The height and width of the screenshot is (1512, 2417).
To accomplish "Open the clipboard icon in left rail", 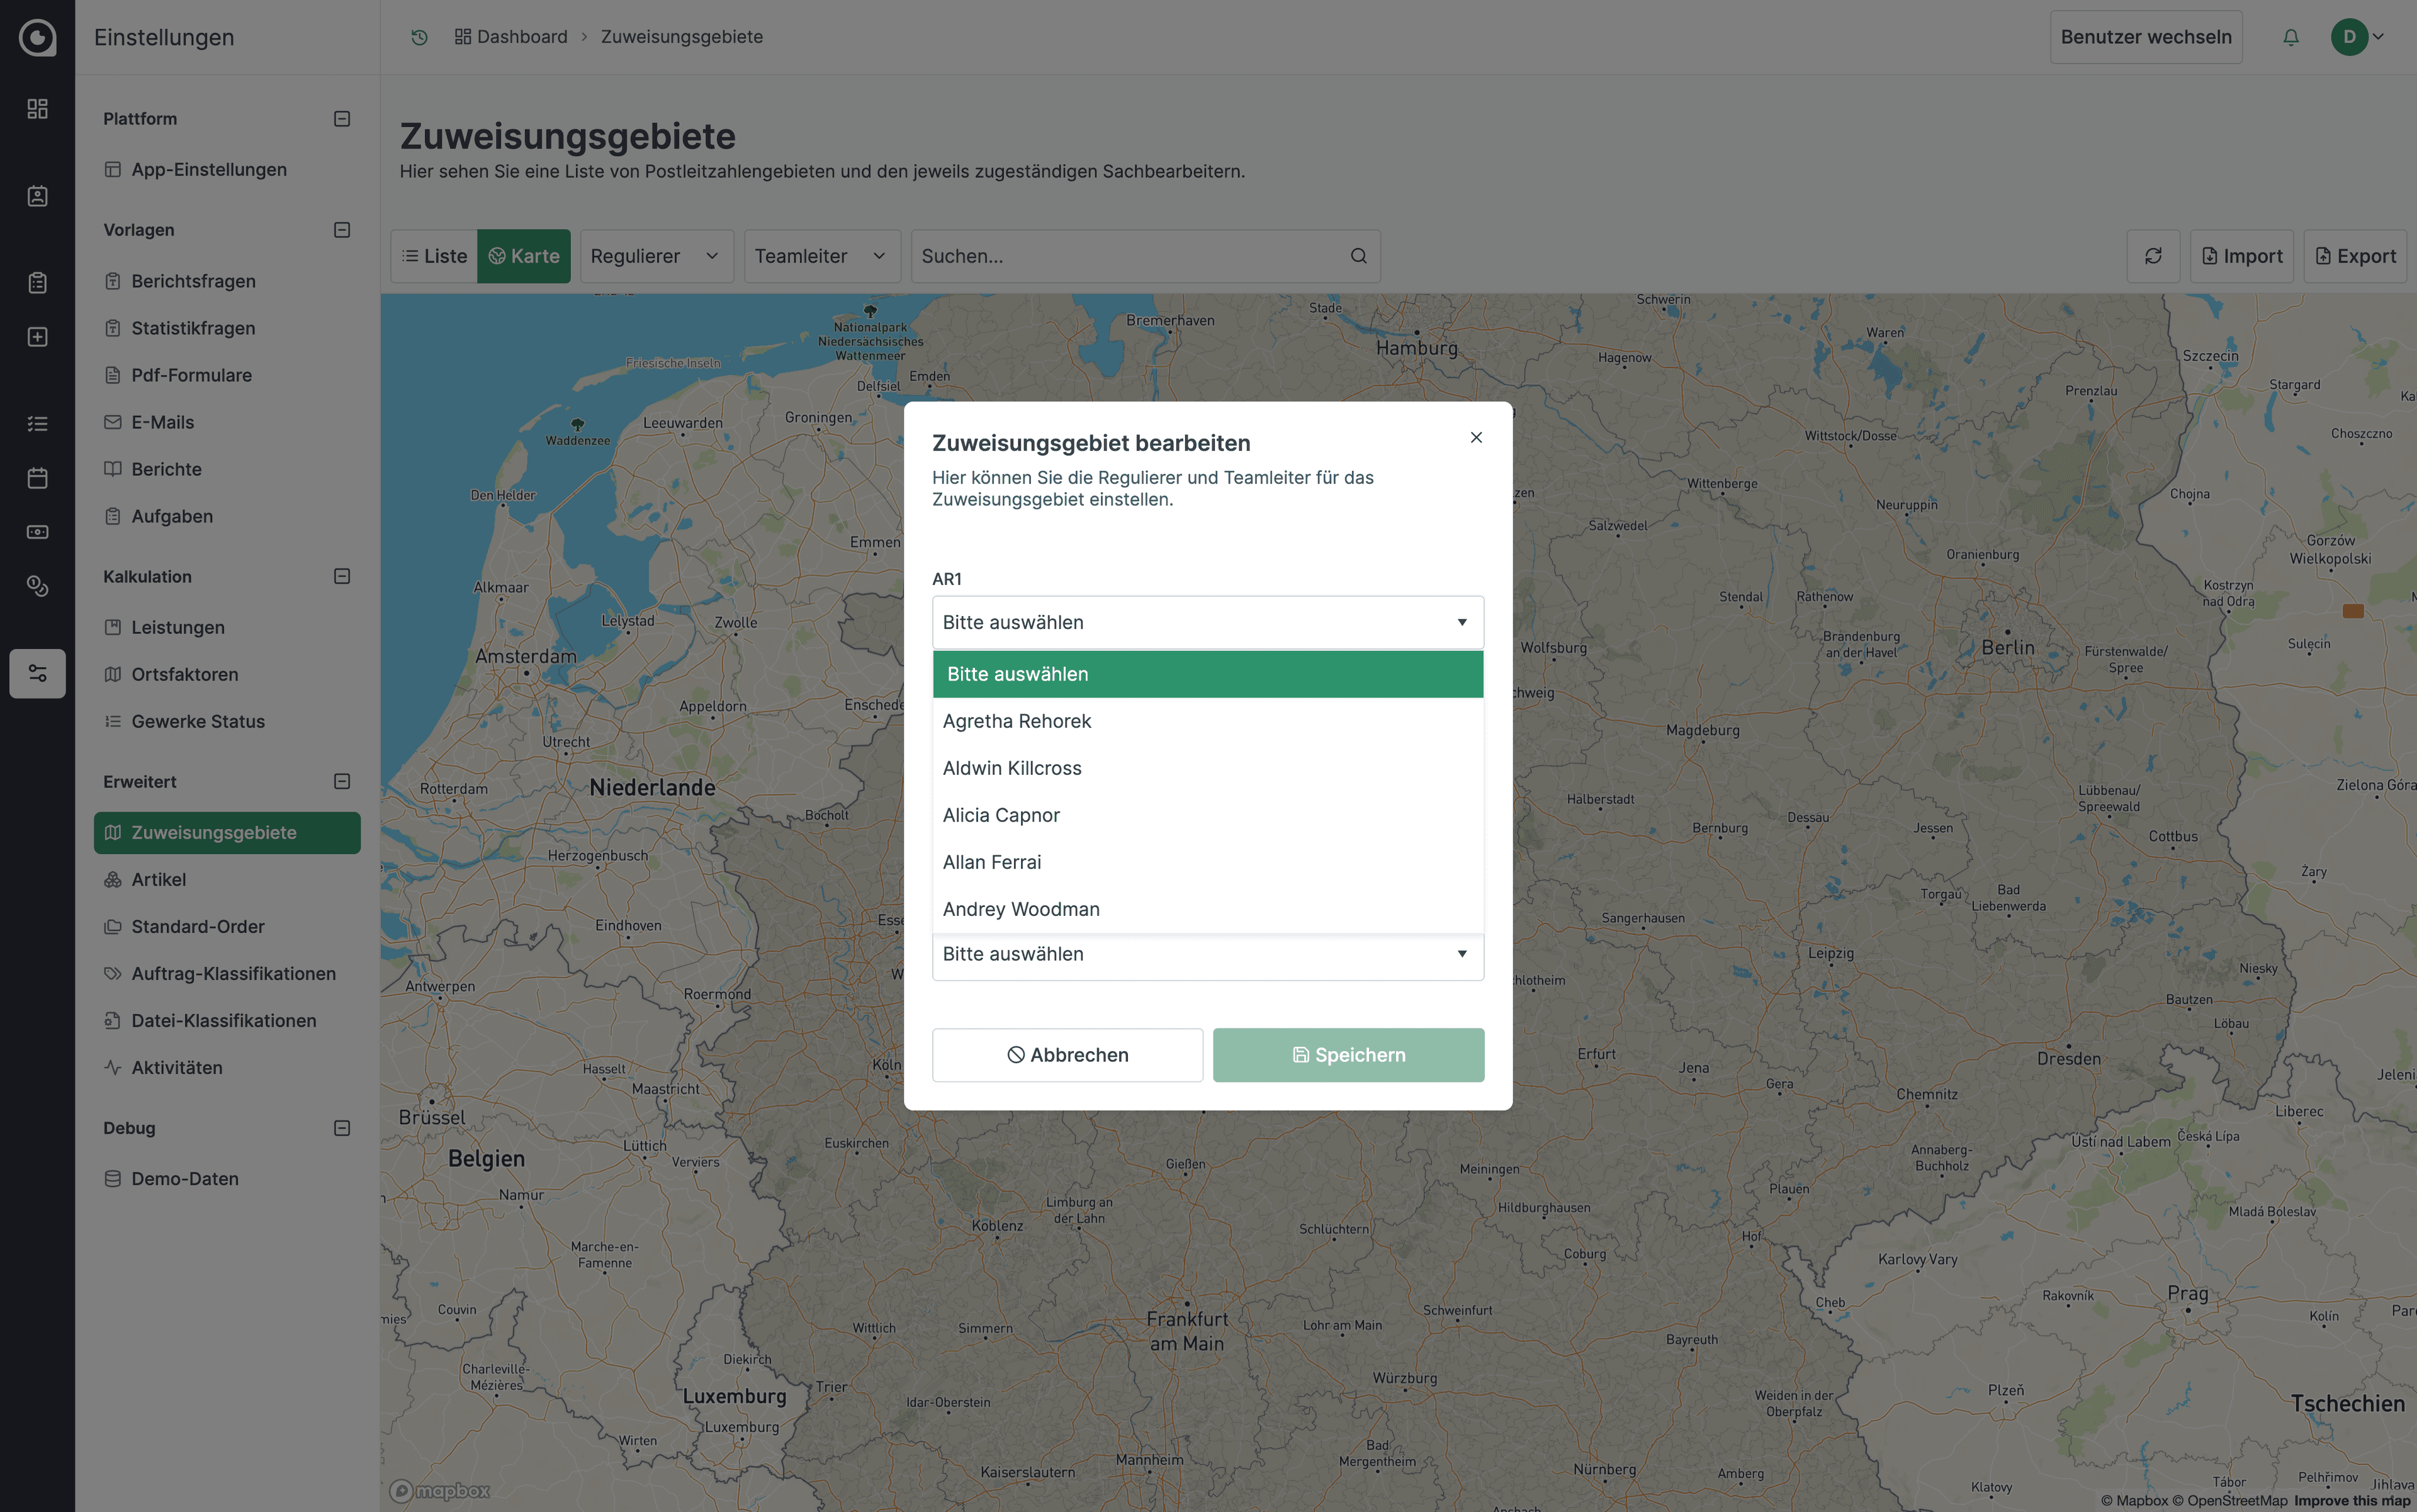I will click(x=37, y=283).
